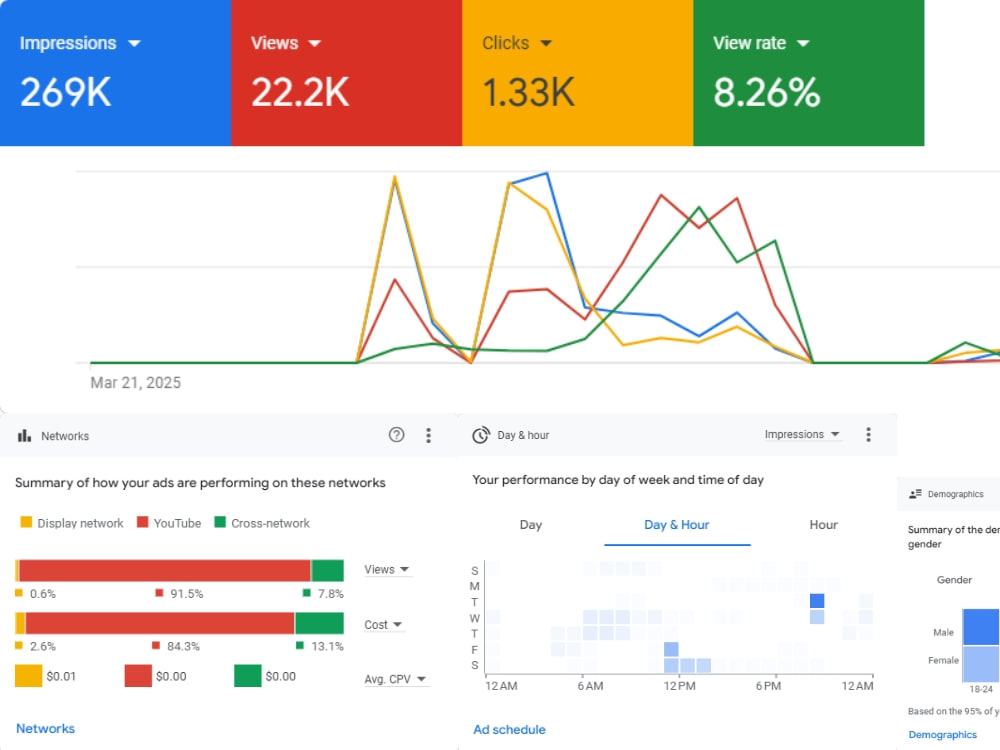Open the View rate metric dropdown
This screenshot has width=1000, height=750.
[761, 43]
